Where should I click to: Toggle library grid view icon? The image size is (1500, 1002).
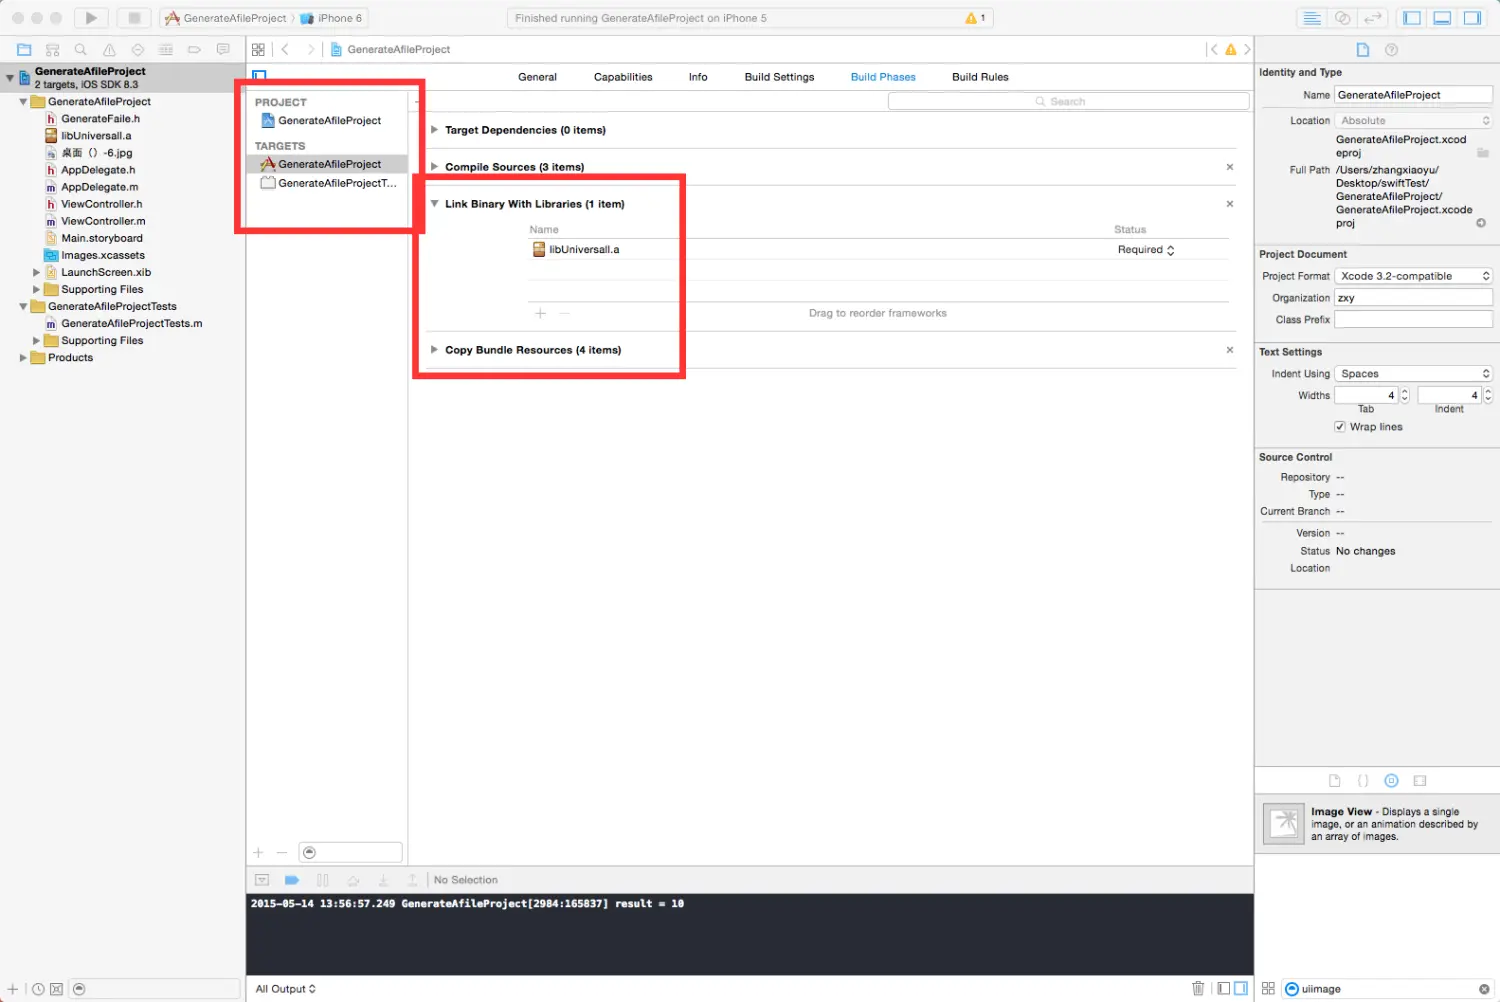point(1268,988)
